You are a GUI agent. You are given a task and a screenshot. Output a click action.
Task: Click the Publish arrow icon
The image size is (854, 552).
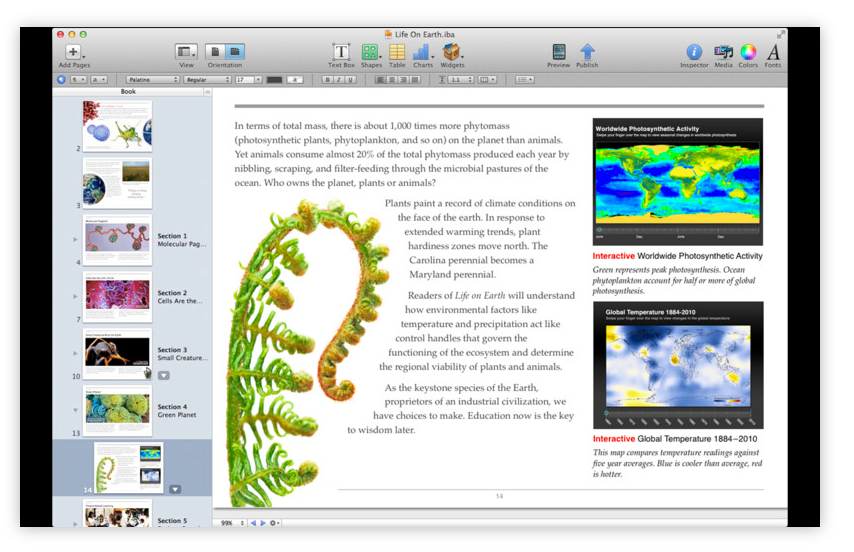[587, 52]
